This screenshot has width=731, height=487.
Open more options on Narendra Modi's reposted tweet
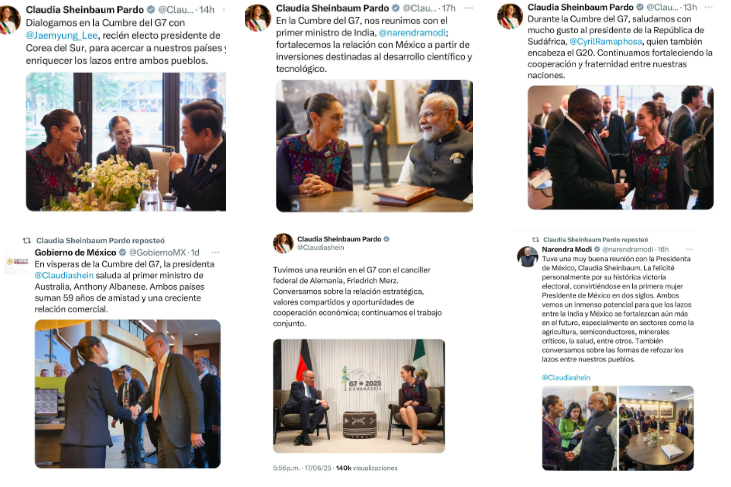690,249
